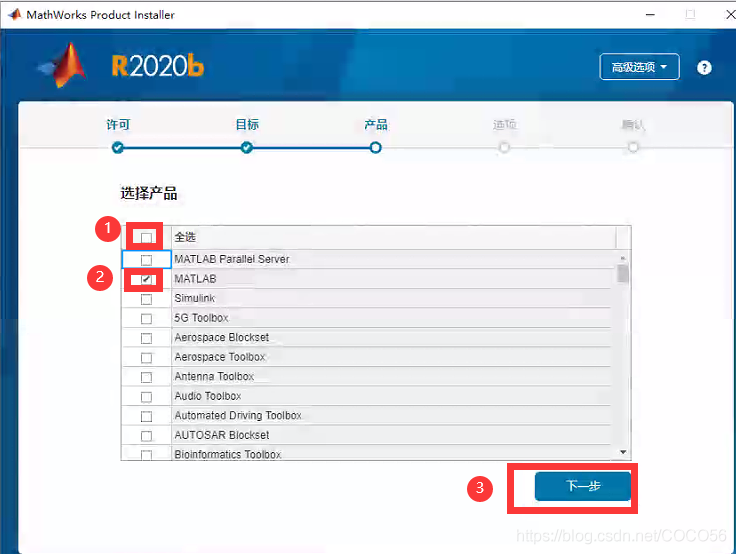Check the Antenna Toolbox checkbox
The image size is (736, 554).
pos(146,377)
